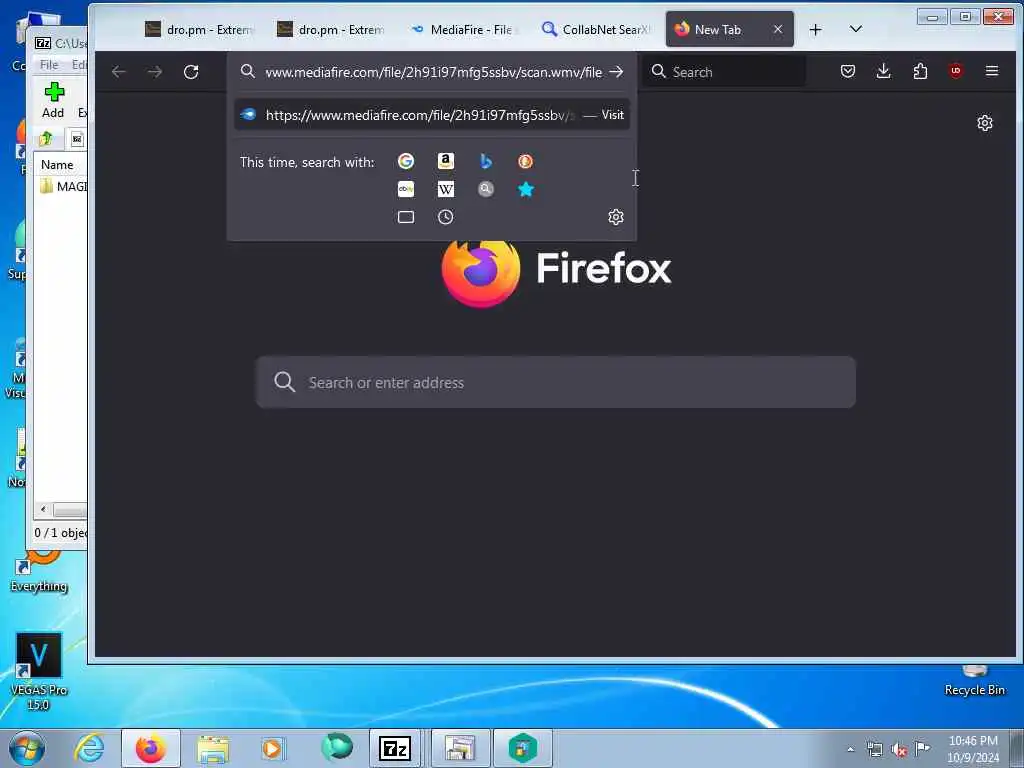Open Windows Media Player taskbar icon

click(x=272, y=748)
